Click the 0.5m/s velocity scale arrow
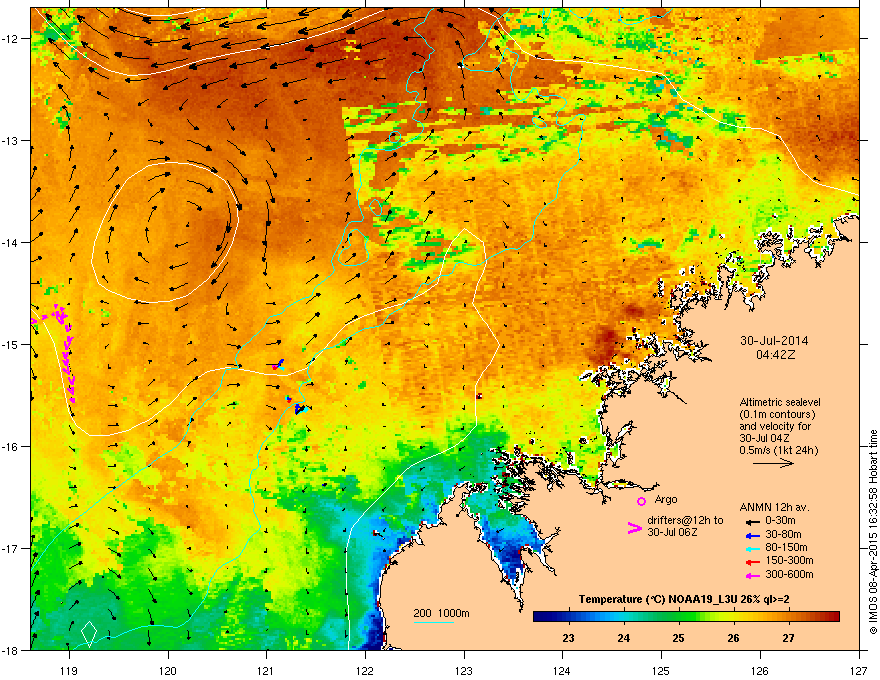 [773, 463]
